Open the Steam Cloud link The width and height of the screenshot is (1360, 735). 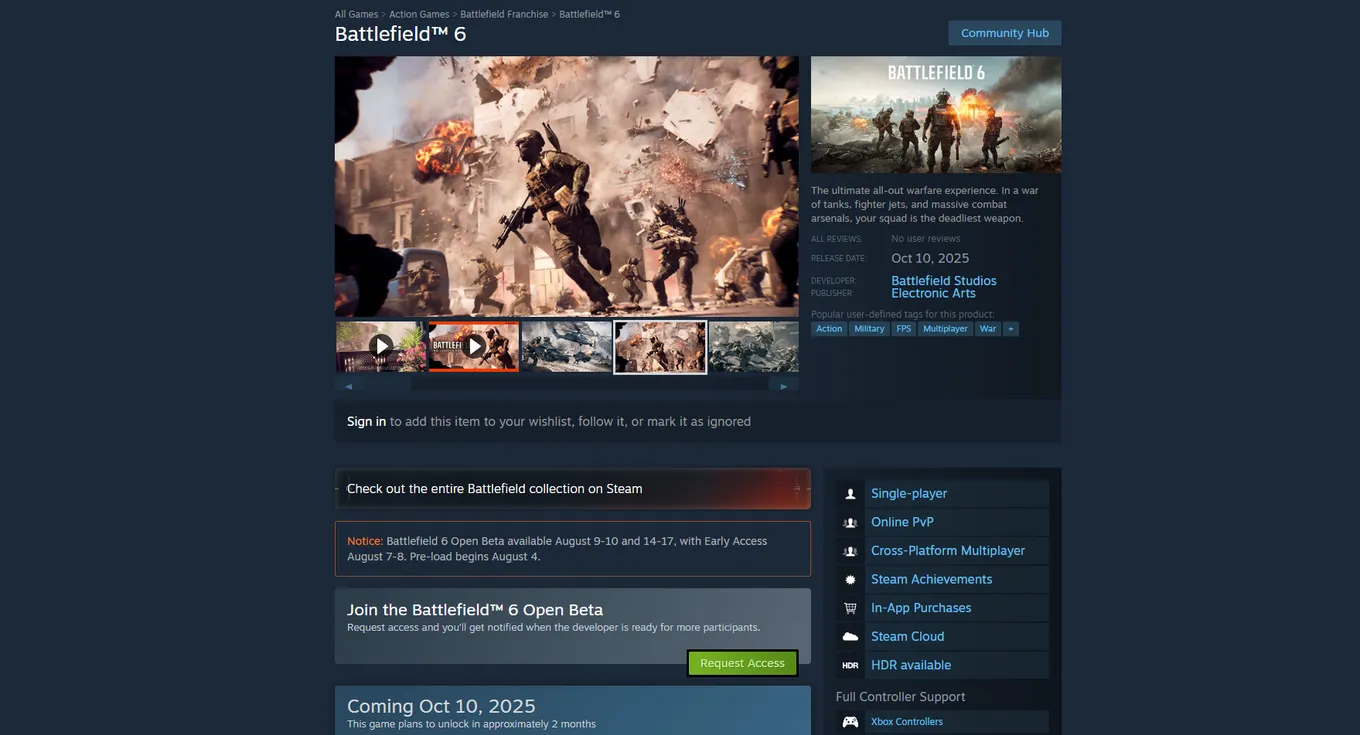click(908, 637)
